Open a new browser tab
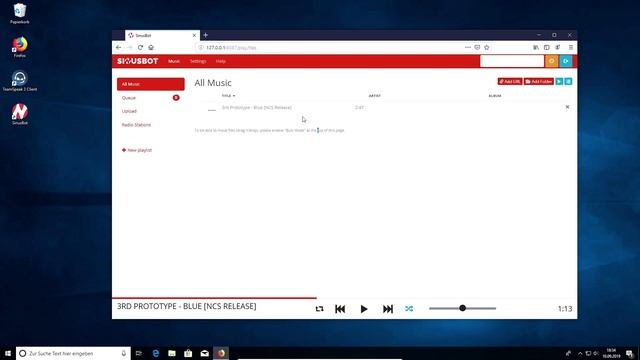 point(206,35)
